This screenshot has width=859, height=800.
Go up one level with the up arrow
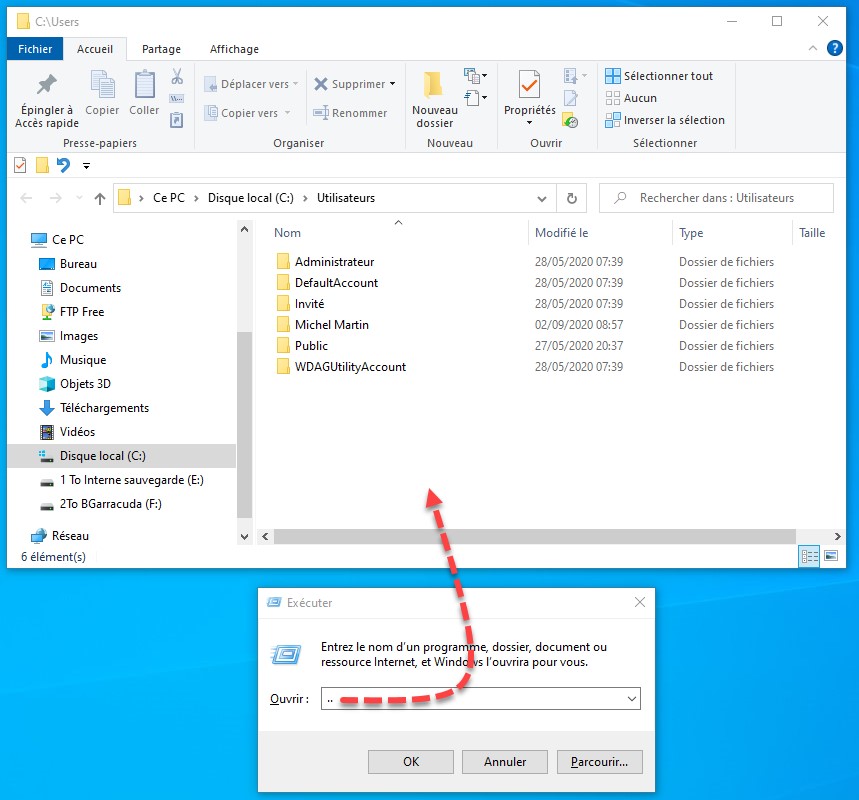[100, 198]
